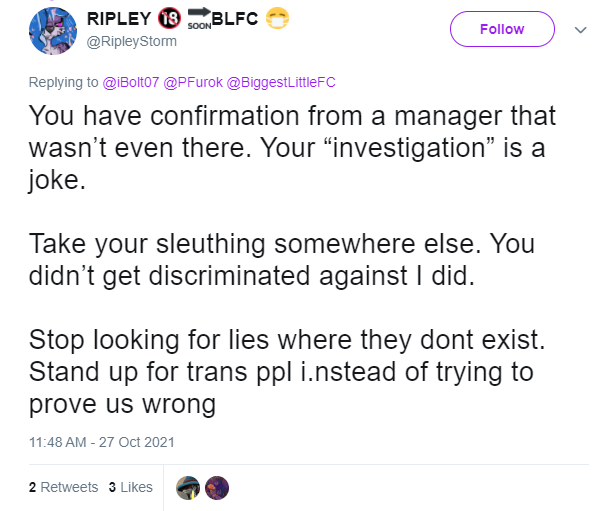Click the 'You have confirmation from a manager' text

(x=292, y=147)
